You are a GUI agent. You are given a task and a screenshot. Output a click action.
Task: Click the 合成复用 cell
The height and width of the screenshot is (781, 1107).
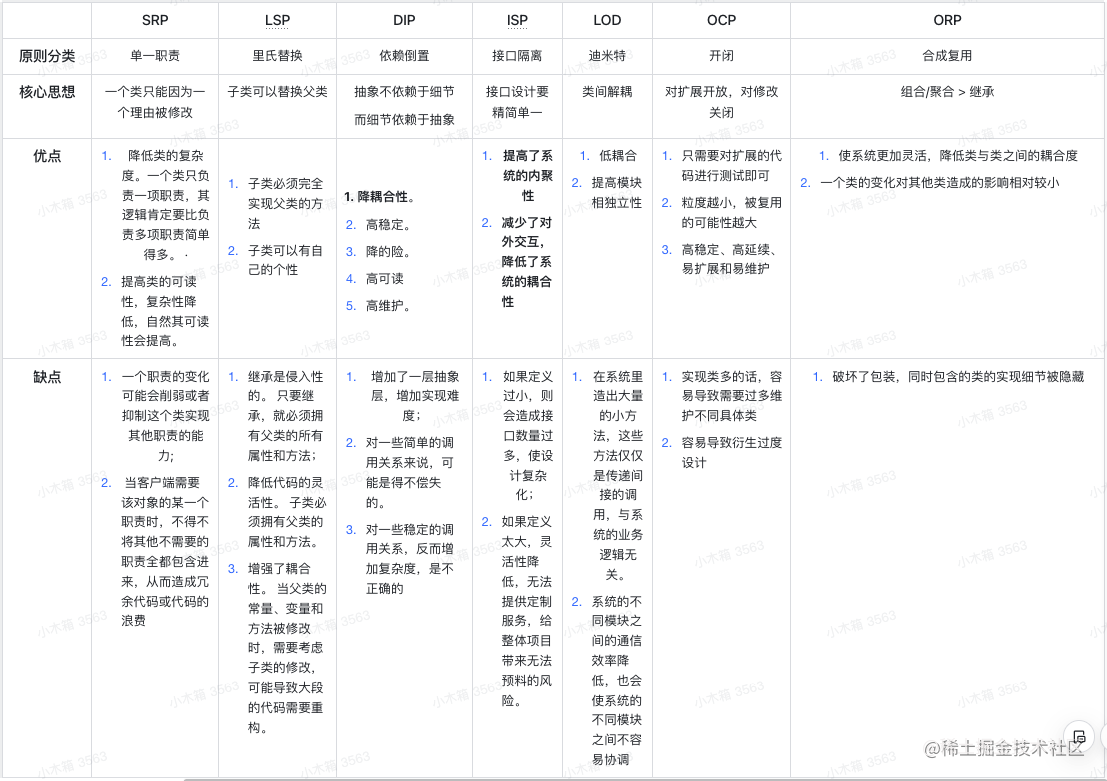click(947, 56)
